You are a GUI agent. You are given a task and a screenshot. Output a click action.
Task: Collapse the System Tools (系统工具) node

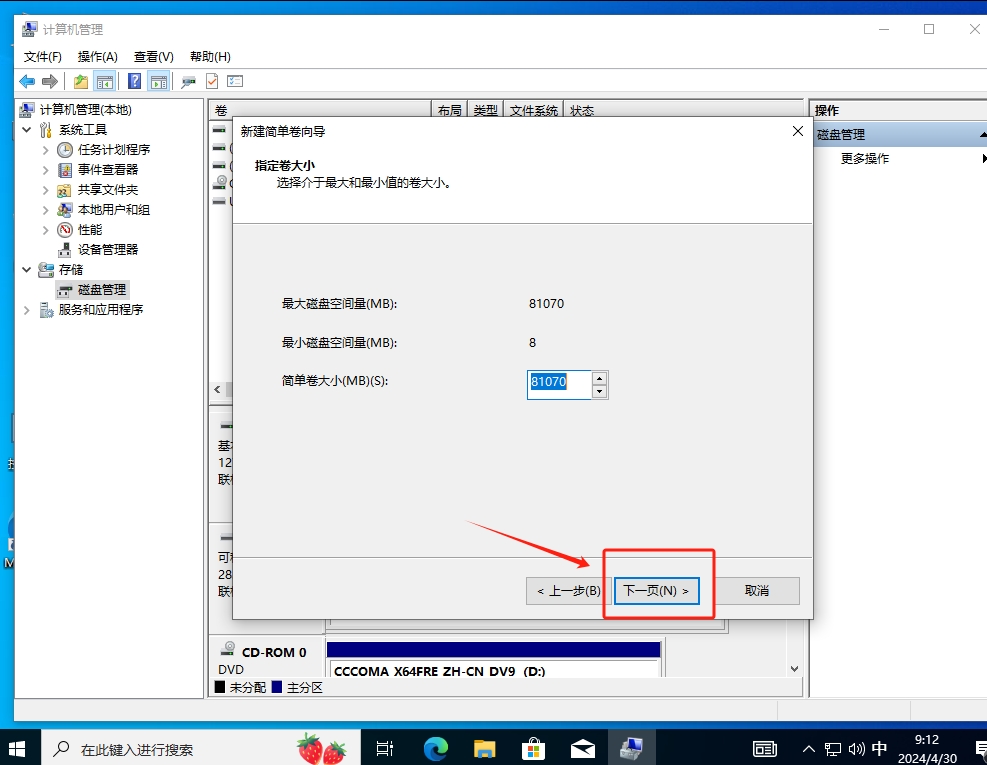point(26,130)
